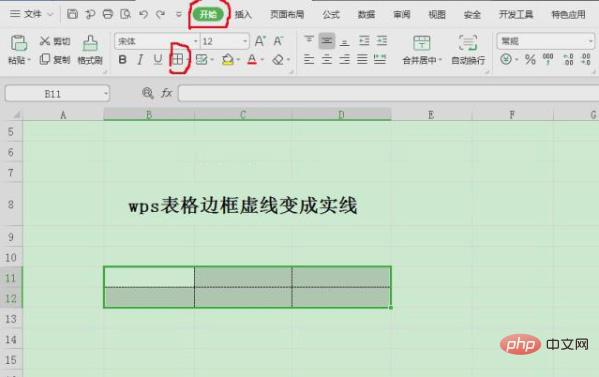Click the decrease indent icon
Screen dimensions: 599x377
point(364,40)
